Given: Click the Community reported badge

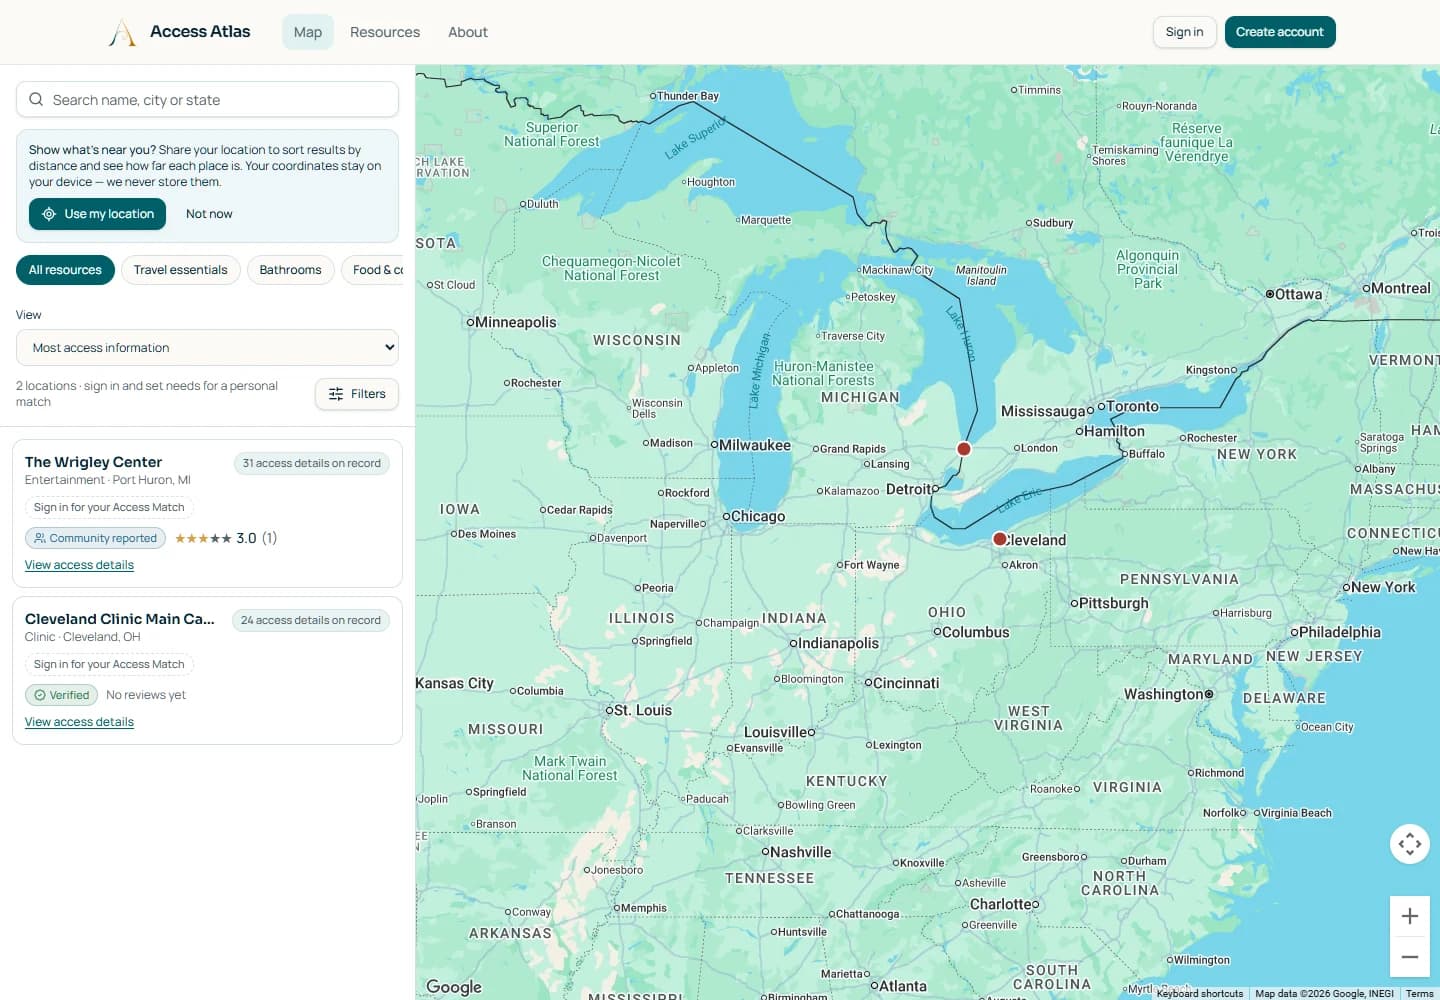Looking at the screenshot, I should 95,538.
